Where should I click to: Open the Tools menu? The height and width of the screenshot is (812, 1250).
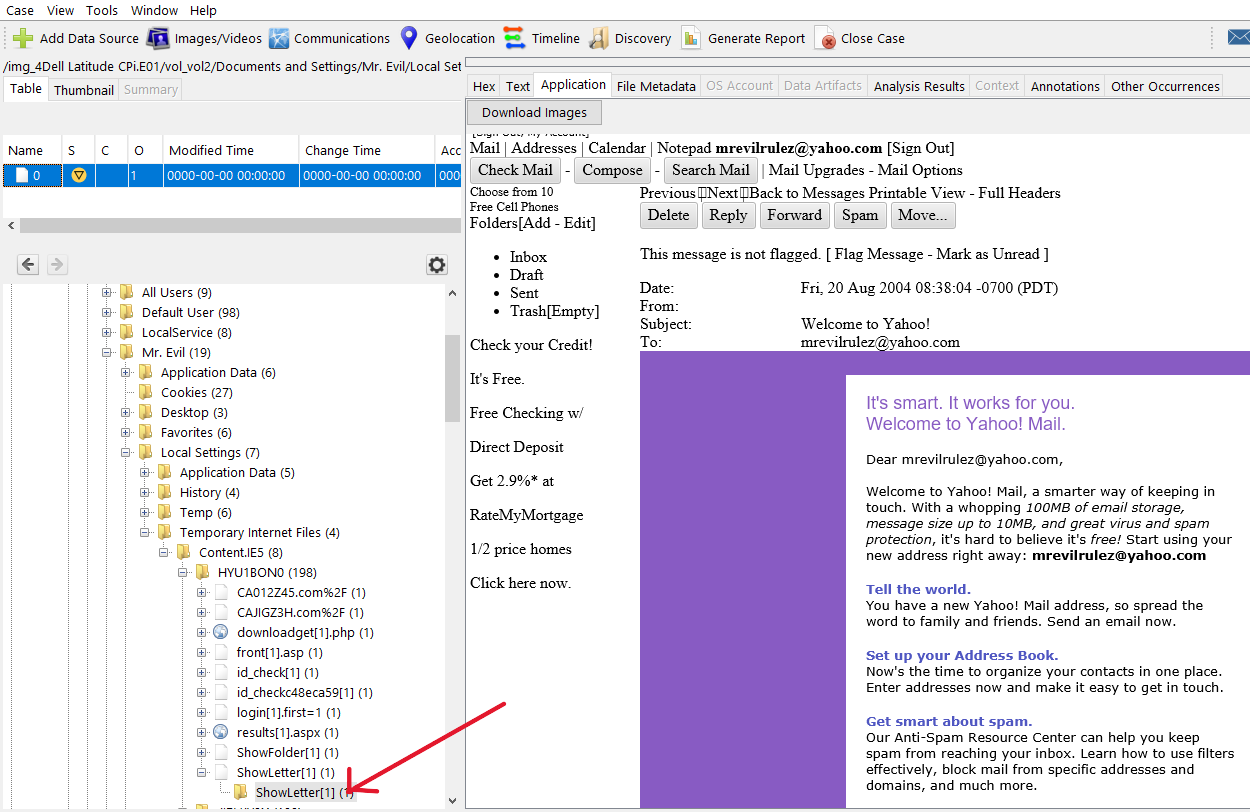tap(101, 10)
